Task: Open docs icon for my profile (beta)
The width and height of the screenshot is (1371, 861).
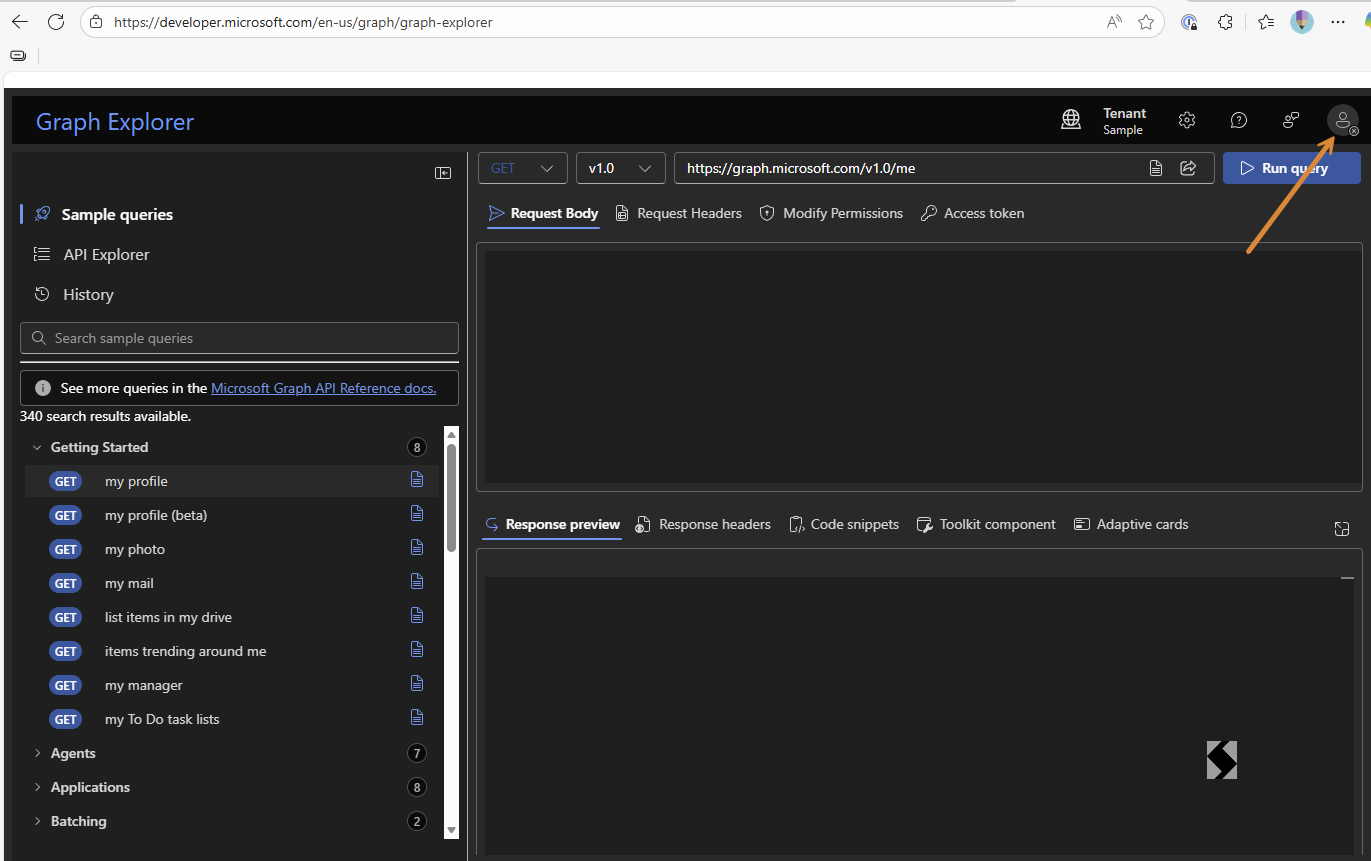Action: click(x=417, y=514)
